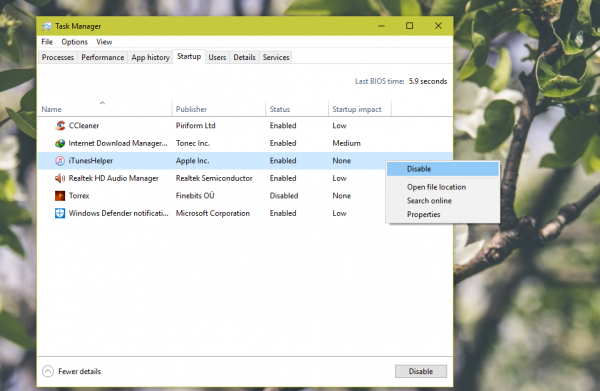Viewport: 600px width, 391px height.
Task: Minimize the Task Manager window
Action: 382,26
